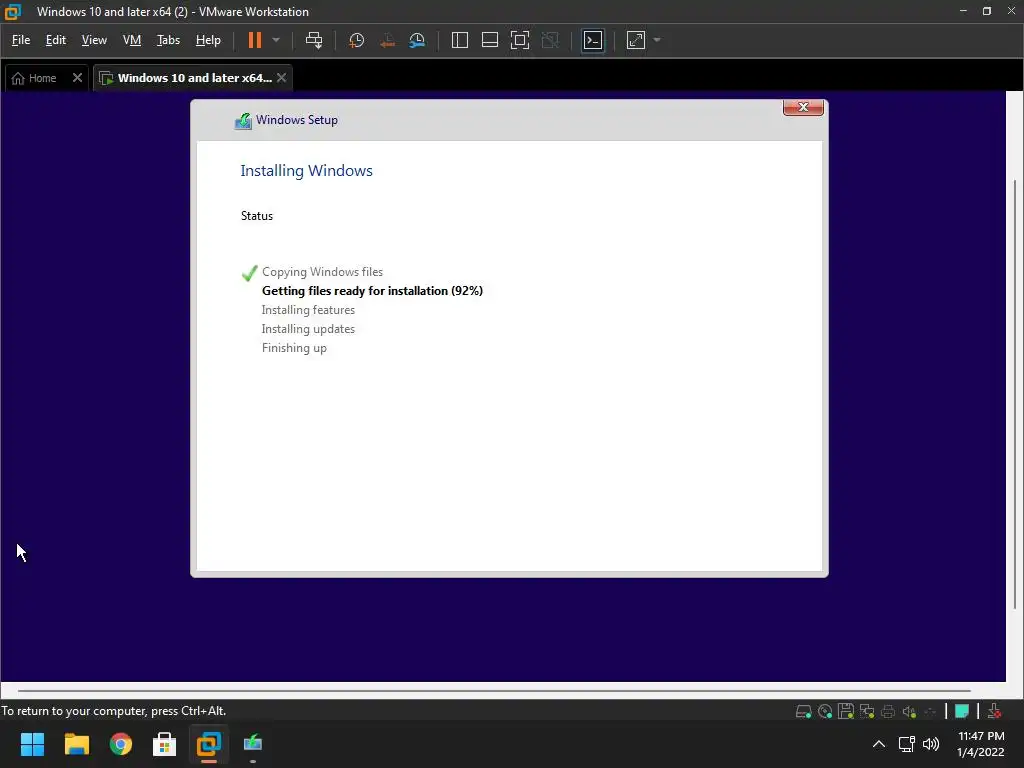Click the Send Ctrl+Alt+Del toolbar icon
The image size is (1024, 768).
(314, 40)
